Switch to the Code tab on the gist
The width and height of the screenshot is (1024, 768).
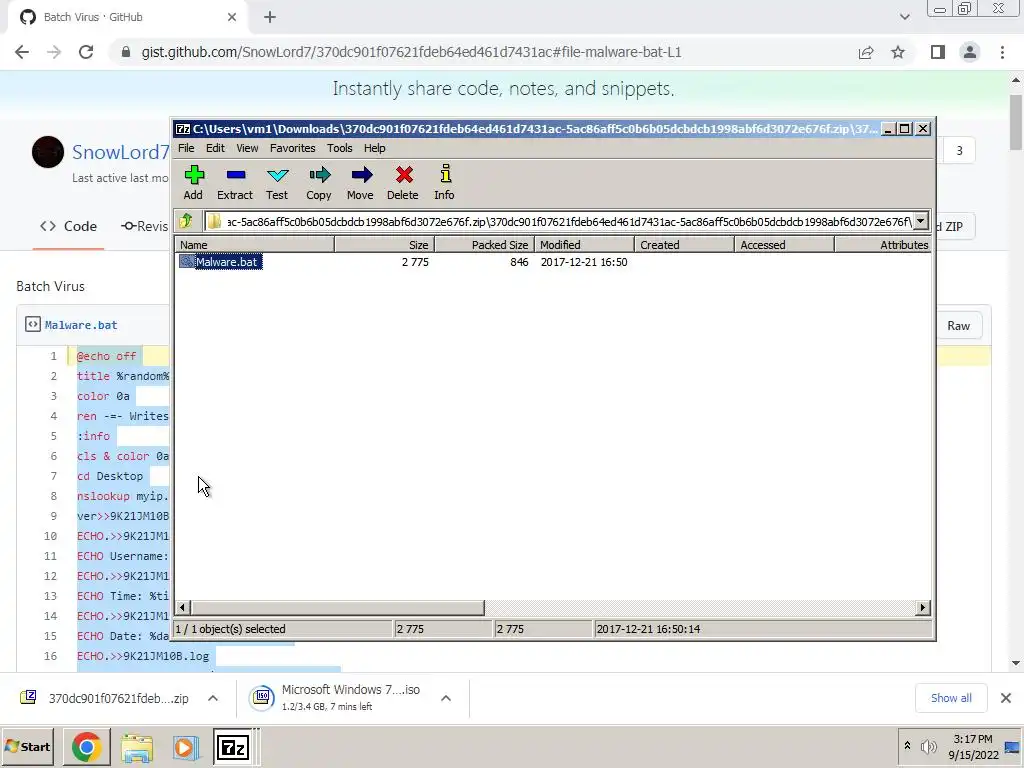[69, 226]
